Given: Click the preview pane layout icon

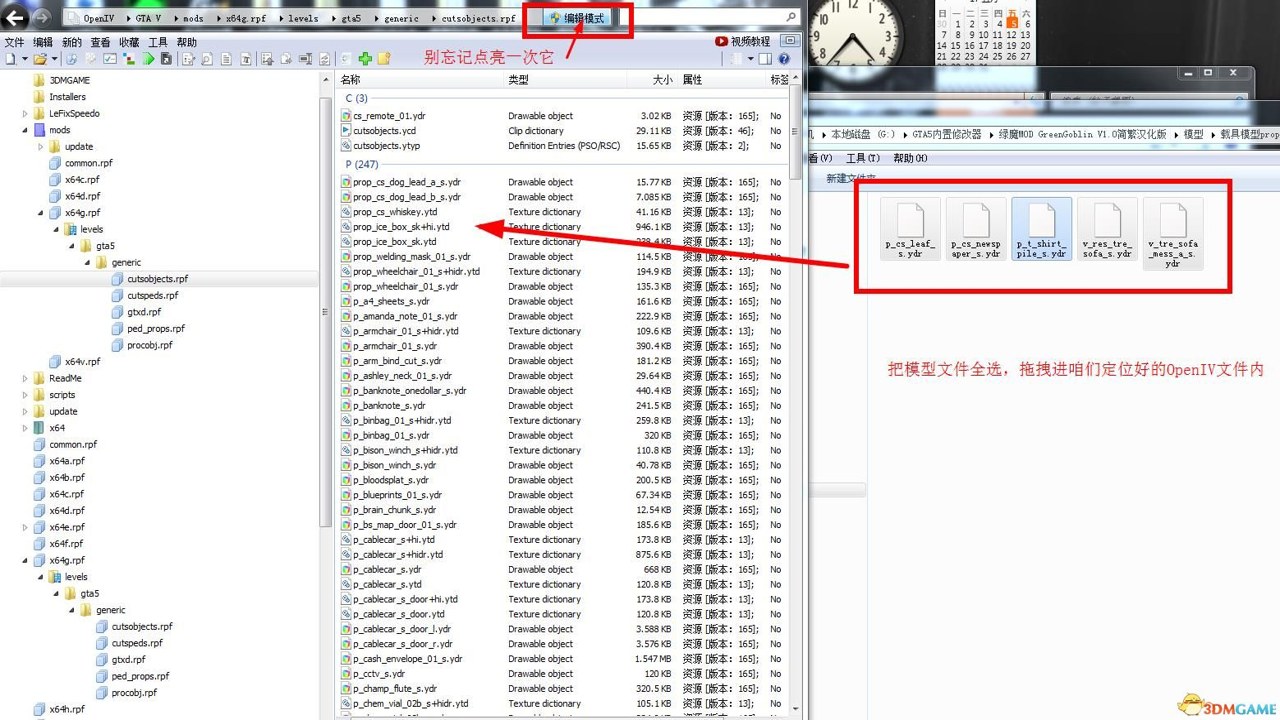Looking at the screenshot, I should (x=765, y=59).
